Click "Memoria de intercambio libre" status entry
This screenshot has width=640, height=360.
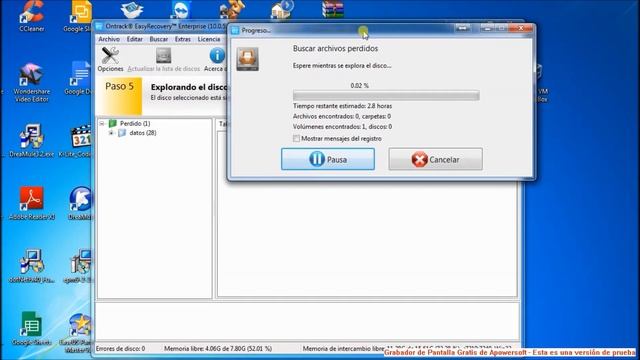click(x=343, y=349)
